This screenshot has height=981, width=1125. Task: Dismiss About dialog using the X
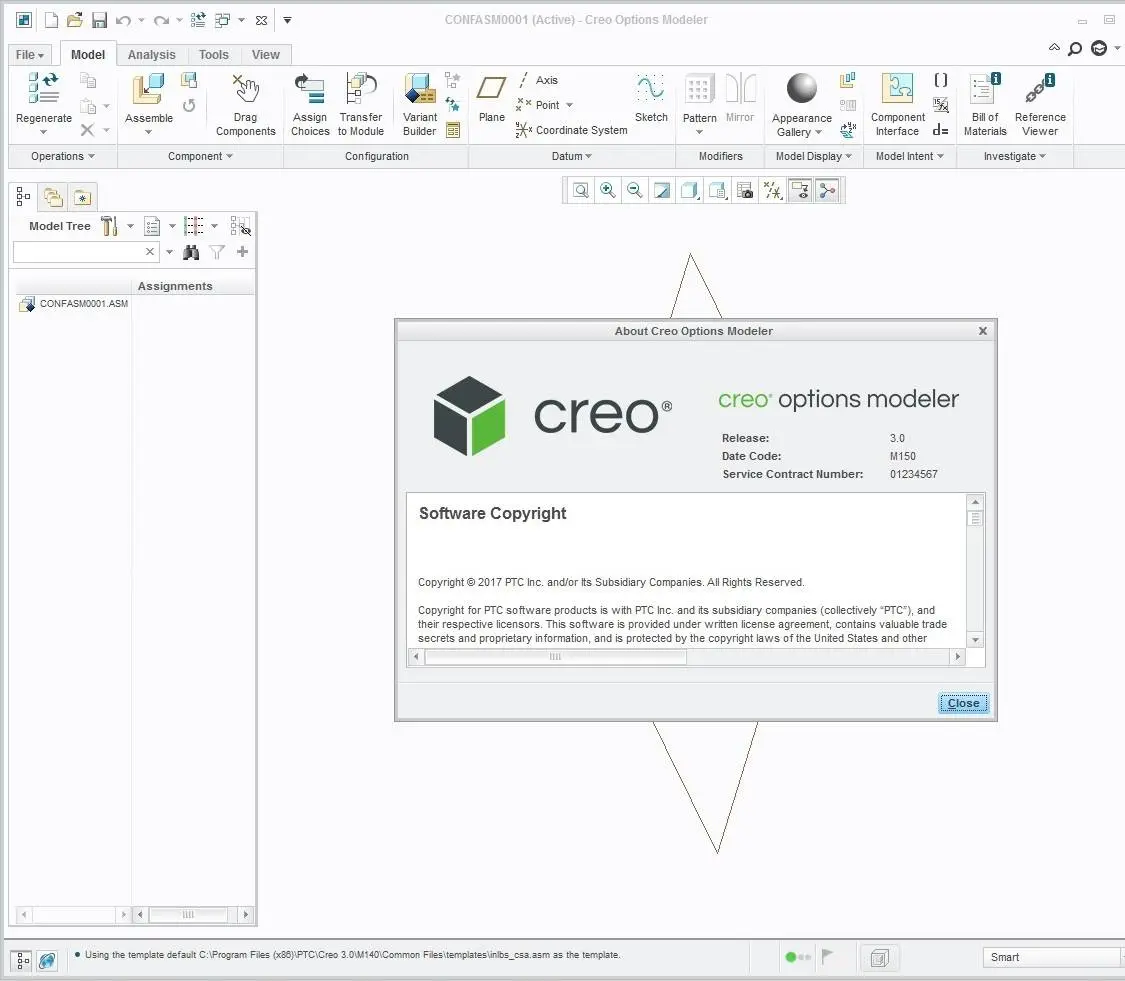click(x=983, y=331)
